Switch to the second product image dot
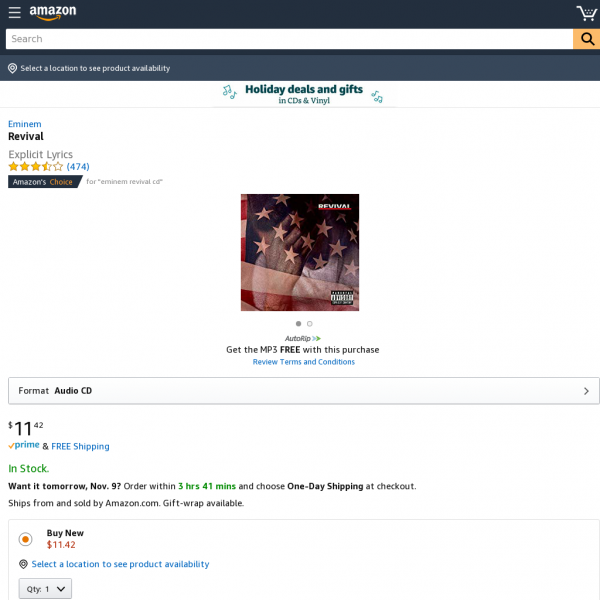This screenshot has height=600, width=600. pos(310,324)
